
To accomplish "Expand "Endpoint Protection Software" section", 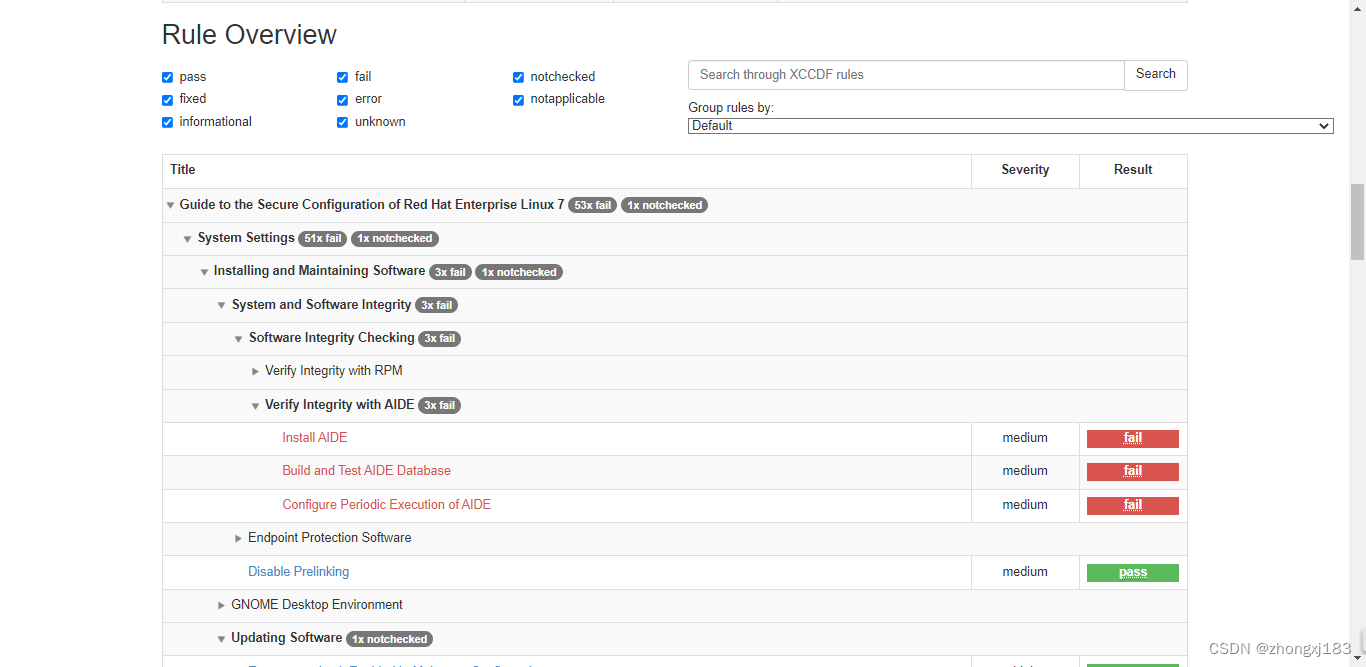I will pyautogui.click(x=239, y=538).
